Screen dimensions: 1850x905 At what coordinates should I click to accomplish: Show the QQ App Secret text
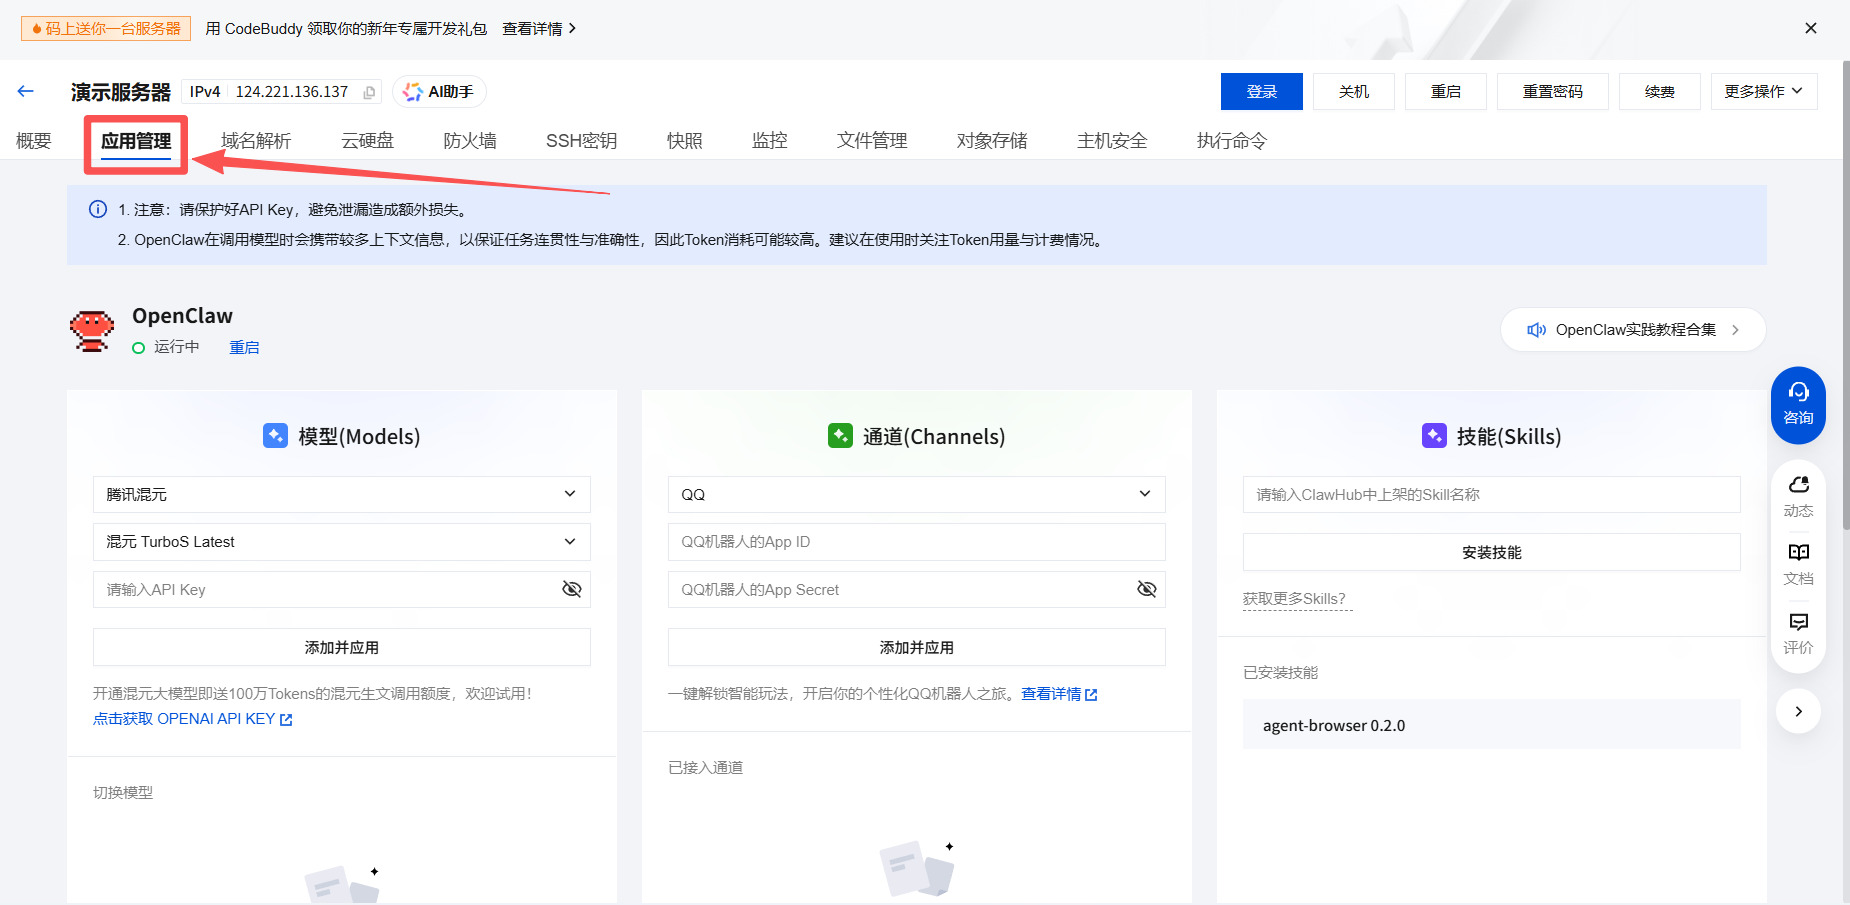coord(1146,589)
